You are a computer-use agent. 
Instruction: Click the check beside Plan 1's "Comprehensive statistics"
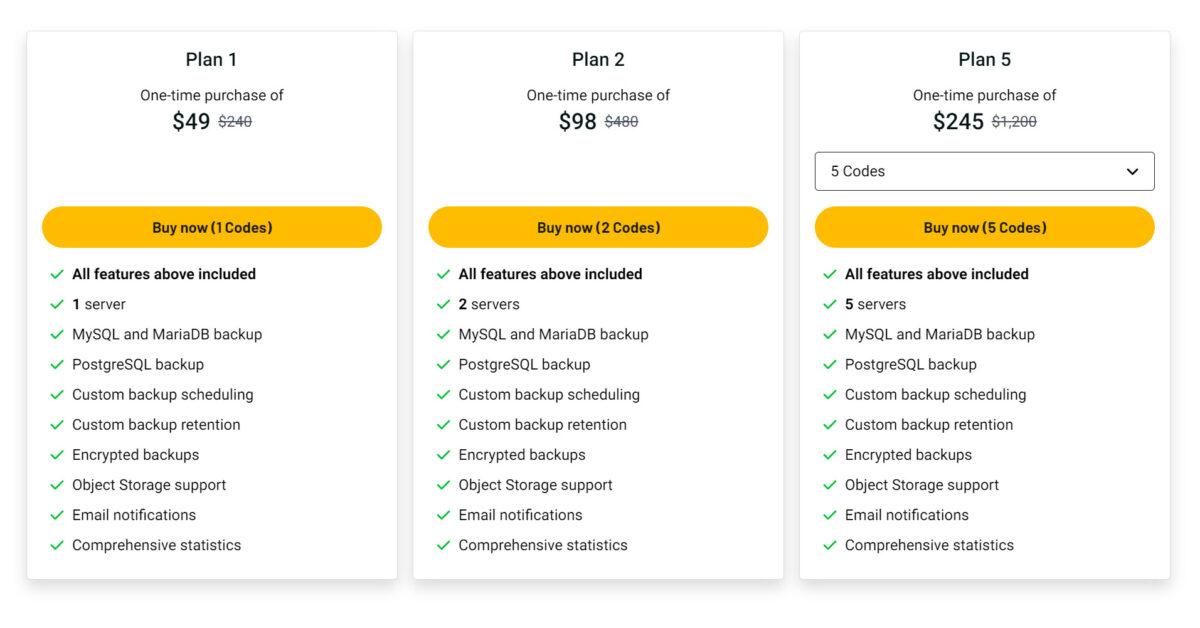point(58,545)
